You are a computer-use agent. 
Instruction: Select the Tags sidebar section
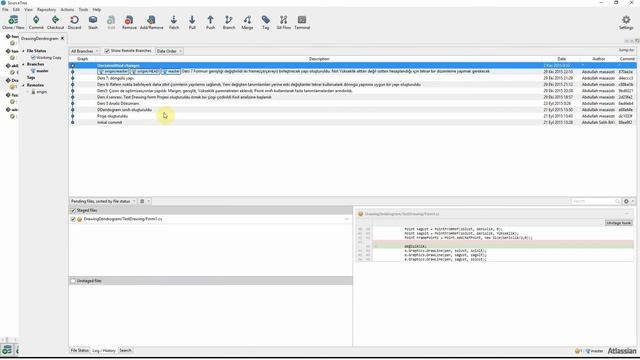[31, 78]
